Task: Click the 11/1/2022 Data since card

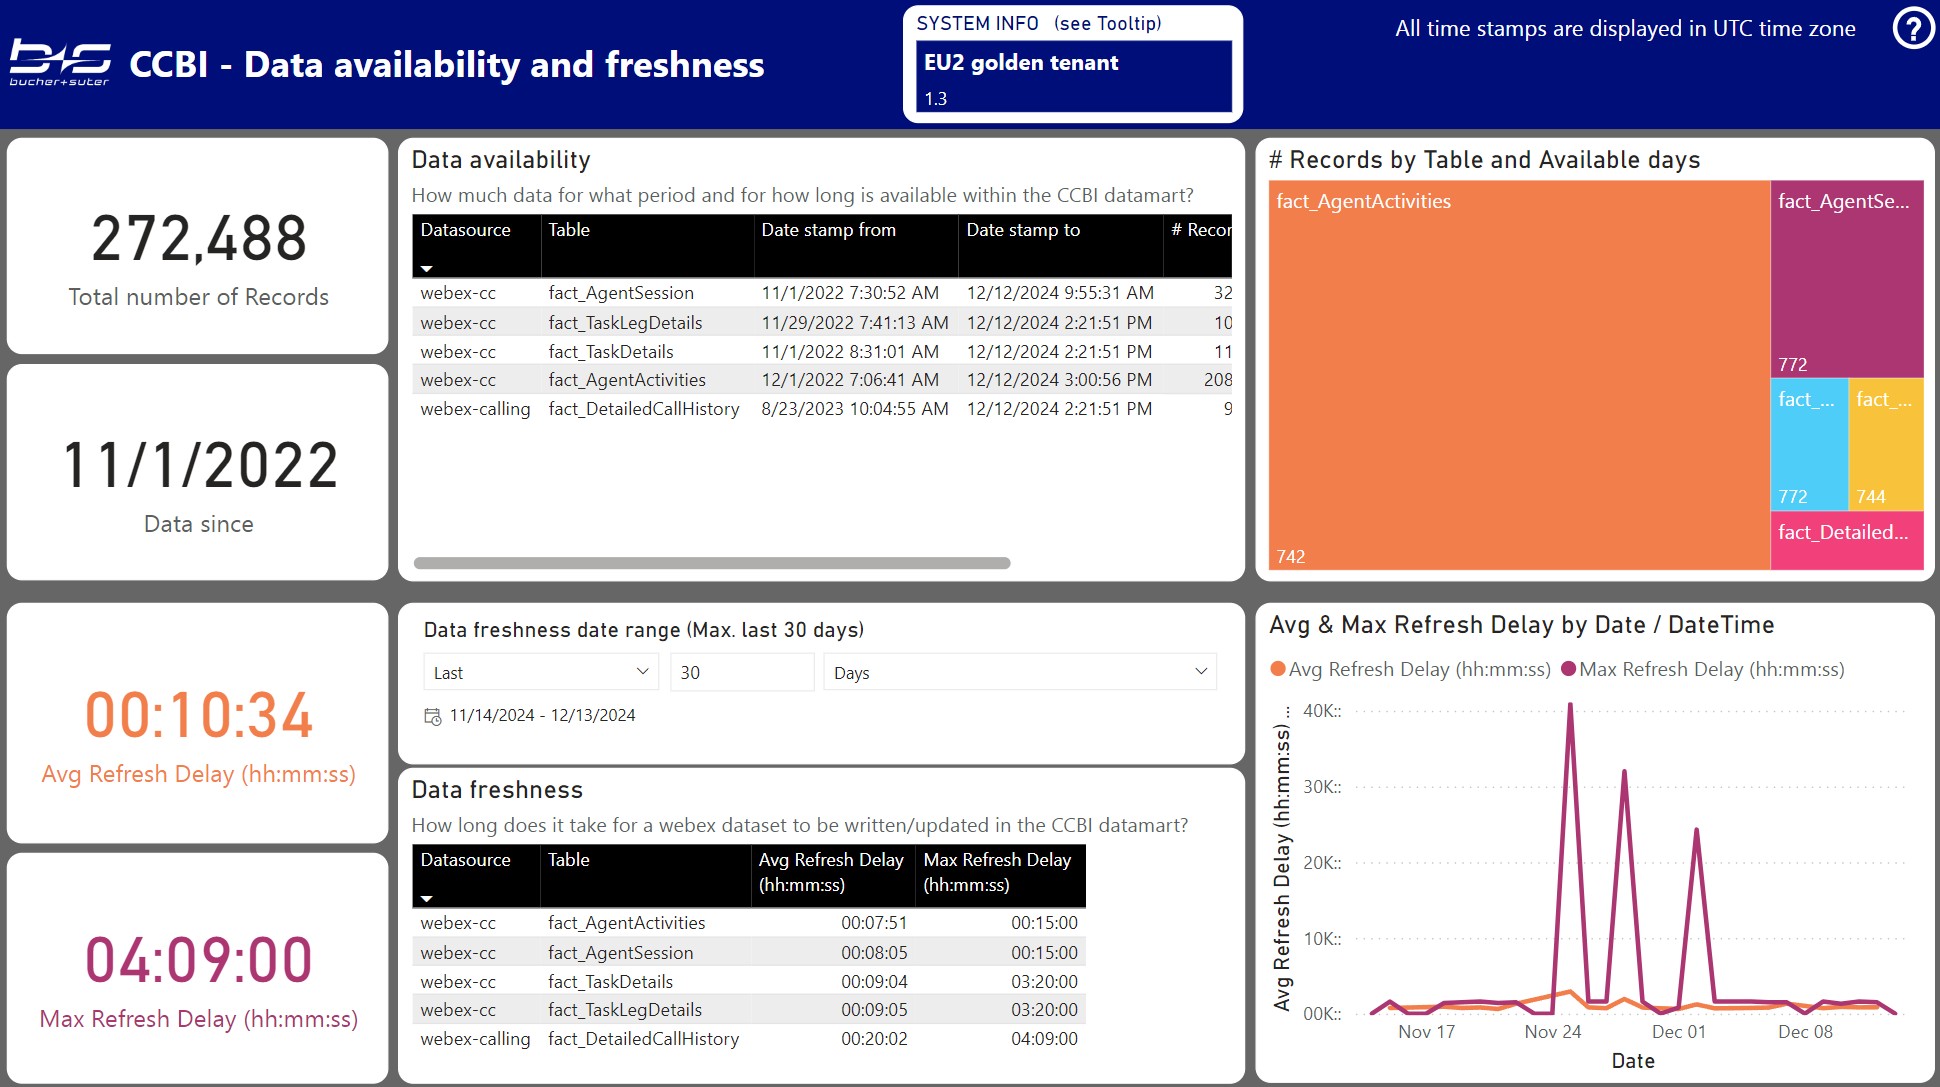Action: pyautogui.click(x=198, y=472)
